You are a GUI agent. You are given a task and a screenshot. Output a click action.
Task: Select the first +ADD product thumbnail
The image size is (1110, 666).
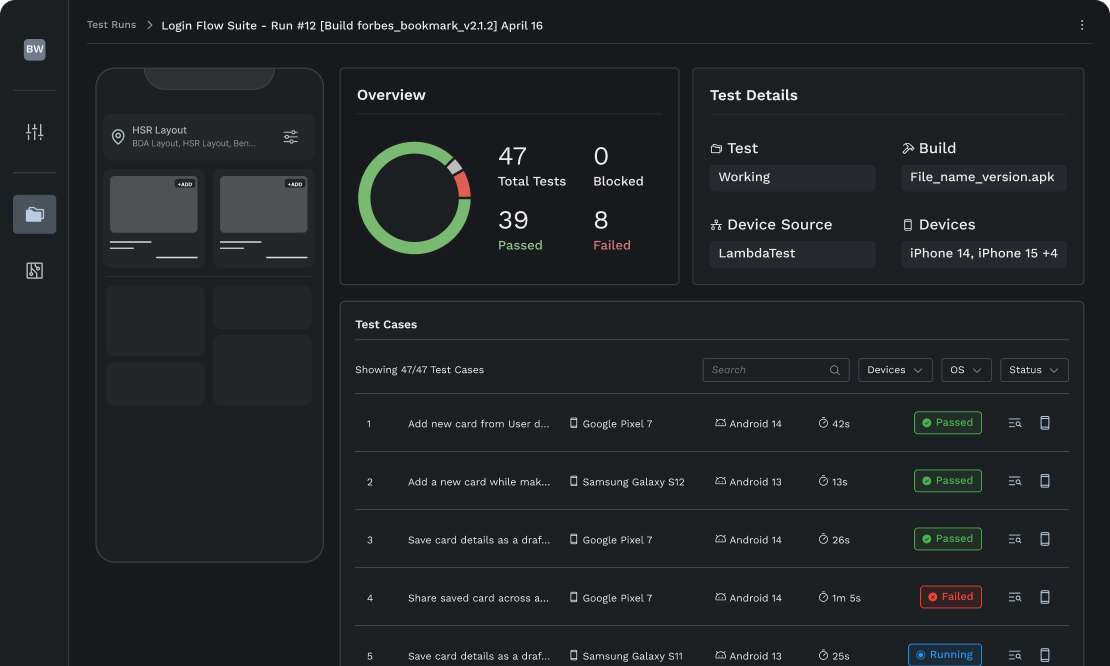[154, 205]
